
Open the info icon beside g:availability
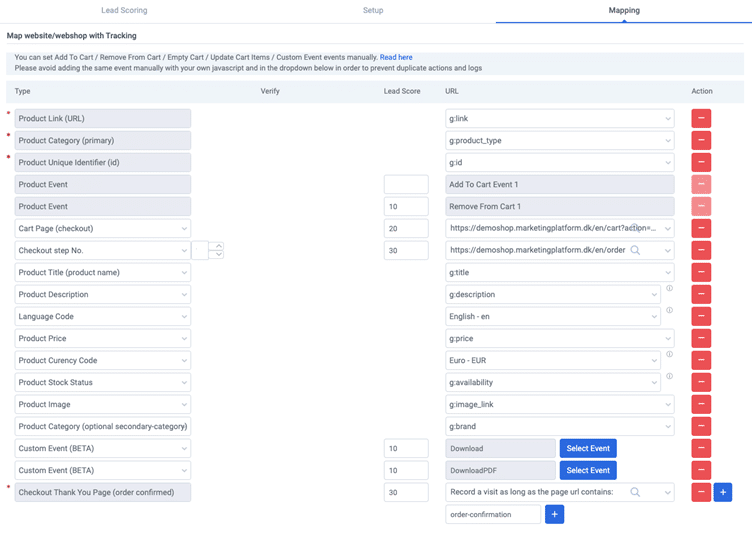[670, 376]
